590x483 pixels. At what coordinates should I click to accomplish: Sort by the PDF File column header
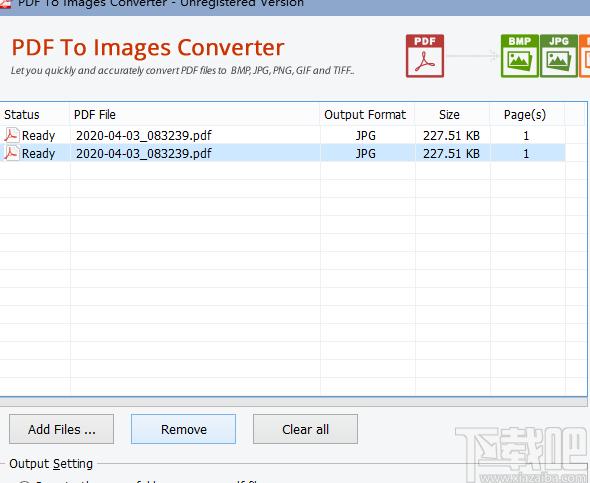click(195, 114)
